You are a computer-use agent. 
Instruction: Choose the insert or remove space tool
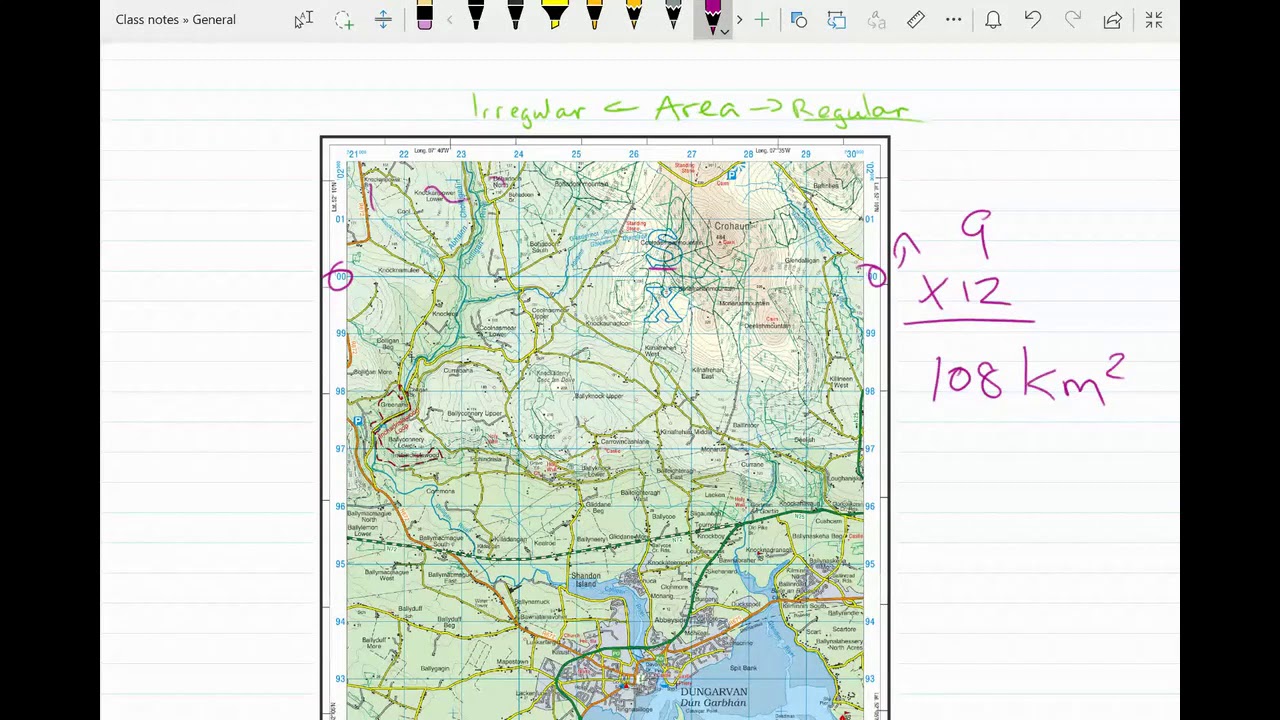(383, 20)
